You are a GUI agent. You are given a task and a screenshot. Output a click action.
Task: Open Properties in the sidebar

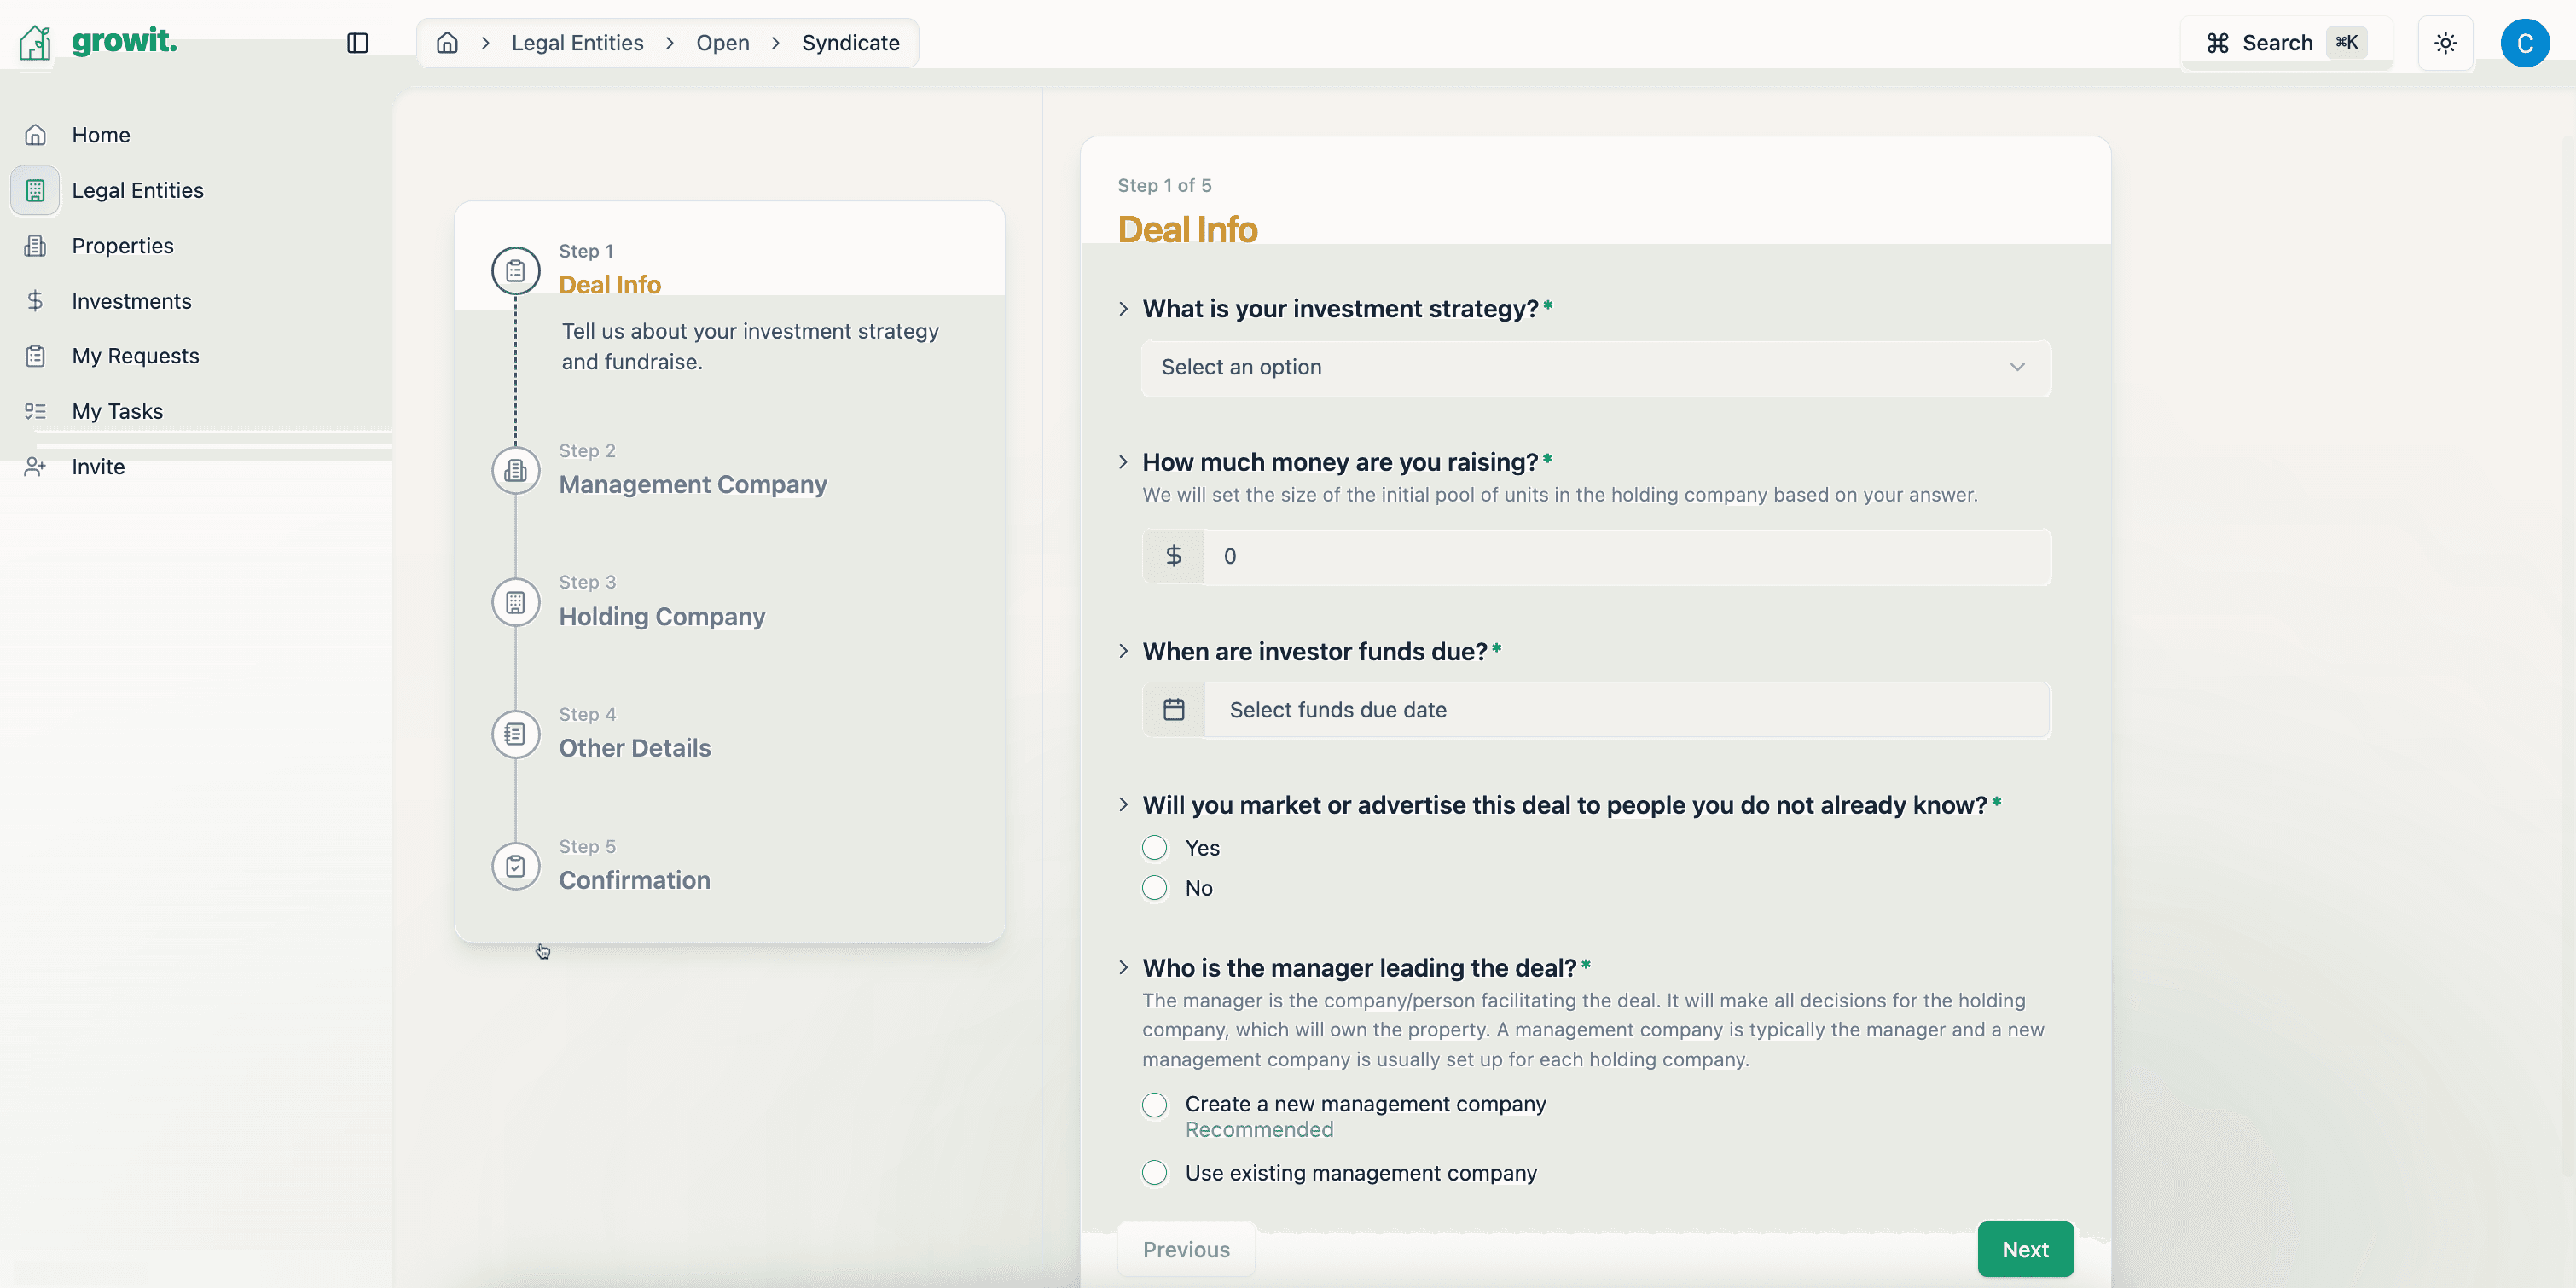tap(122, 246)
